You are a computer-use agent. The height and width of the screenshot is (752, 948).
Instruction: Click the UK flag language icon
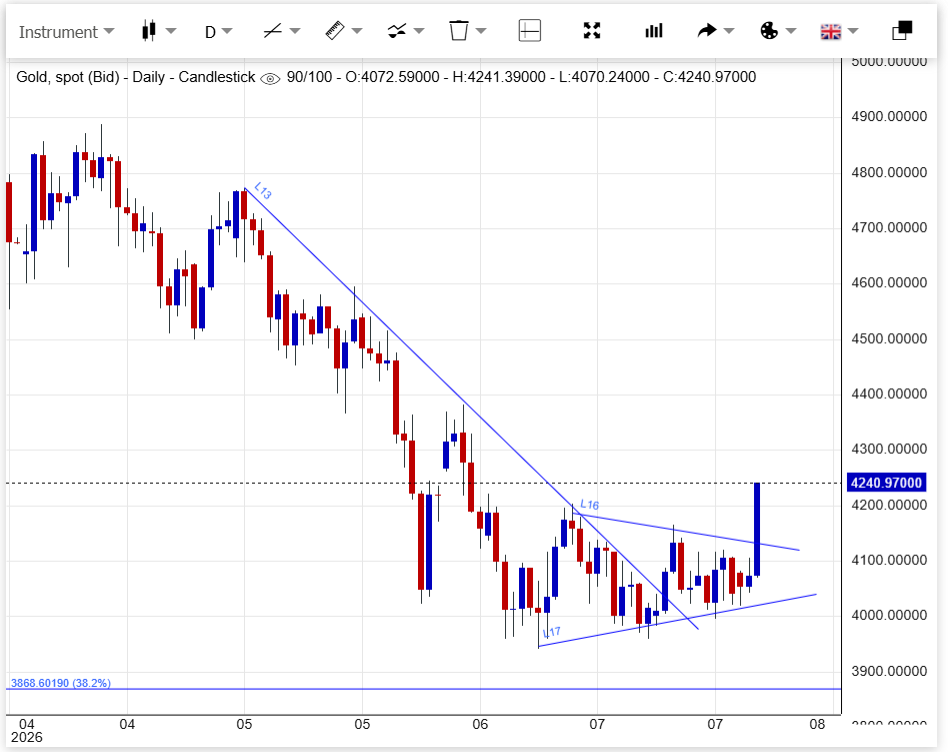click(831, 31)
